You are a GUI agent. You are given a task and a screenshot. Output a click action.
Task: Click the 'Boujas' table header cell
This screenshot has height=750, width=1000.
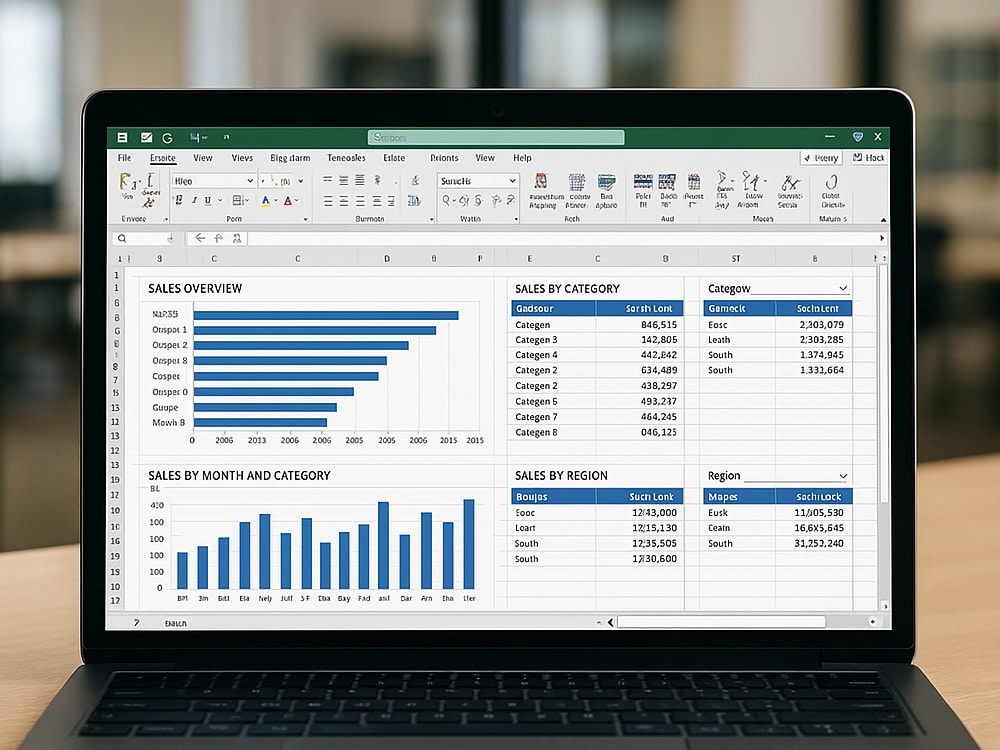pos(554,497)
